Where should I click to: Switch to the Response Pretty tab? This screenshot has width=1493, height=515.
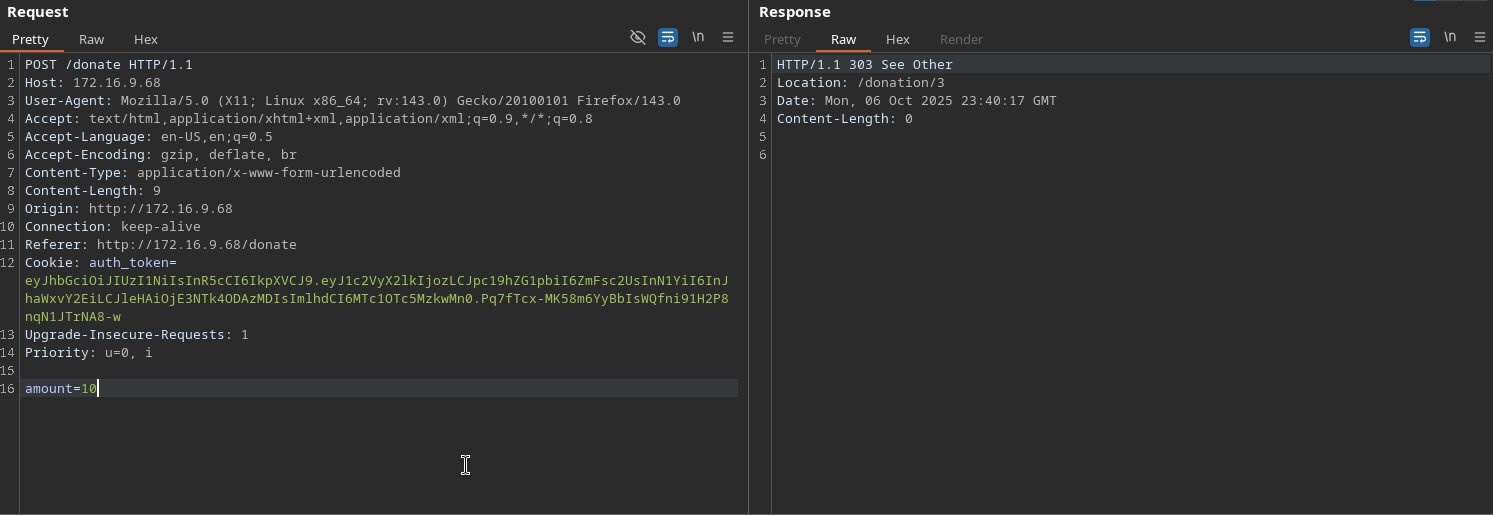[782, 39]
